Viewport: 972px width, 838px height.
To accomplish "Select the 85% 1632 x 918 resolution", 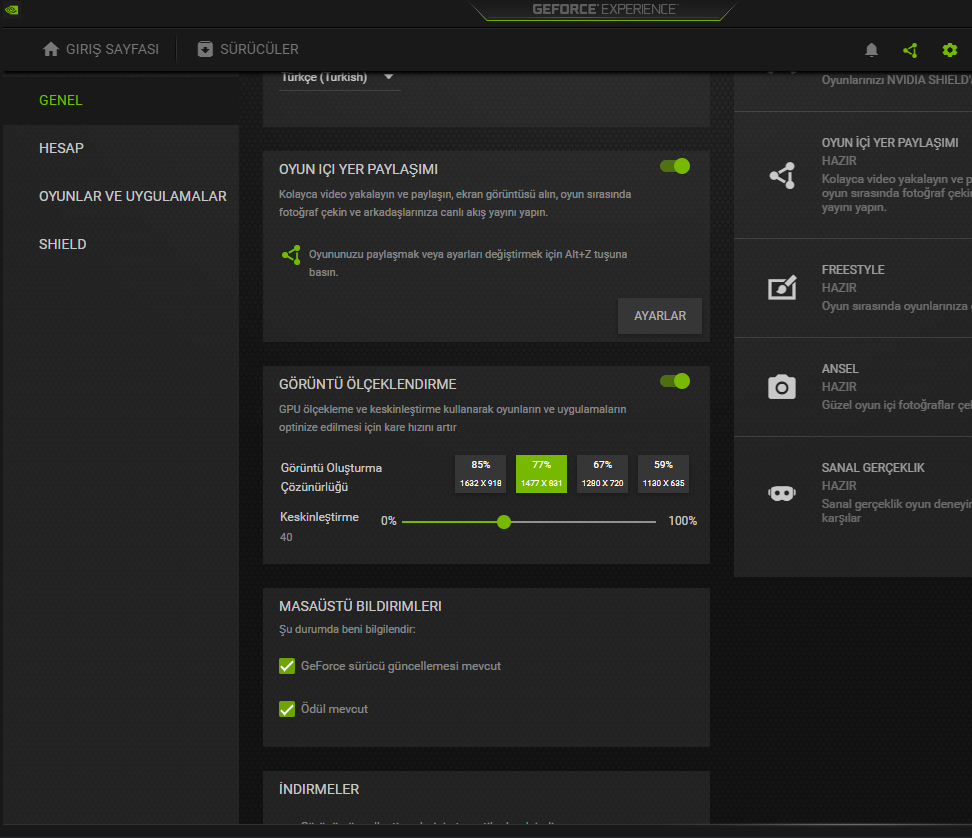I will click(480, 474).
